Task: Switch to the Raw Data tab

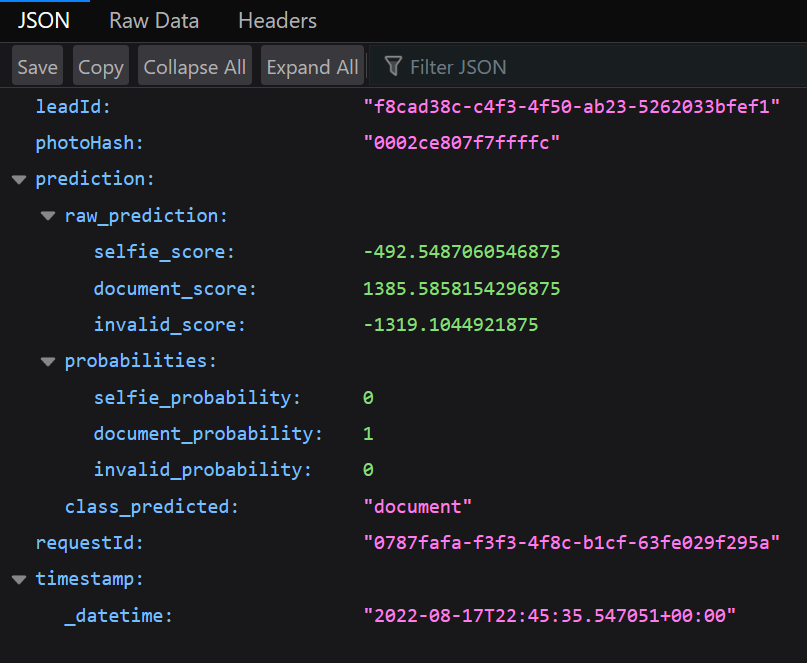Action: 154,20
